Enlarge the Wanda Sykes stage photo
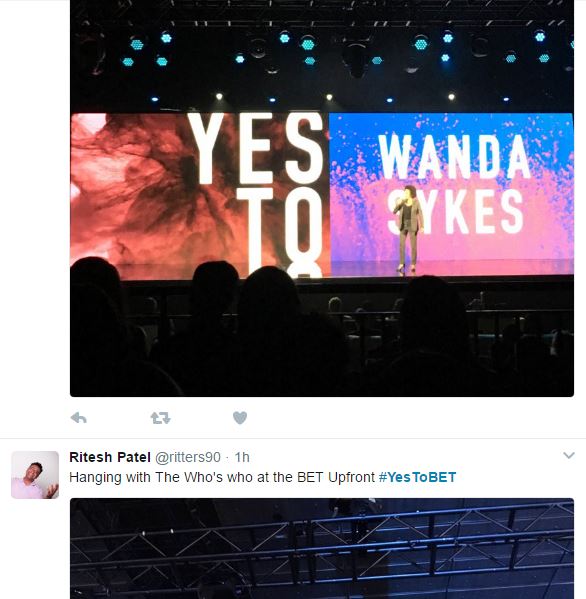 [322, 198]
